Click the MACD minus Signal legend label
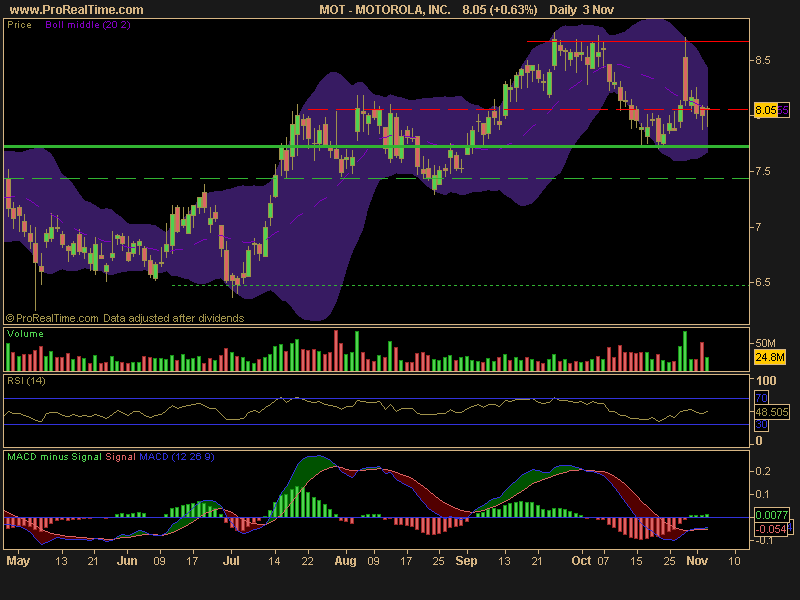This screenshot has width=800, height=600. (54, 457)
